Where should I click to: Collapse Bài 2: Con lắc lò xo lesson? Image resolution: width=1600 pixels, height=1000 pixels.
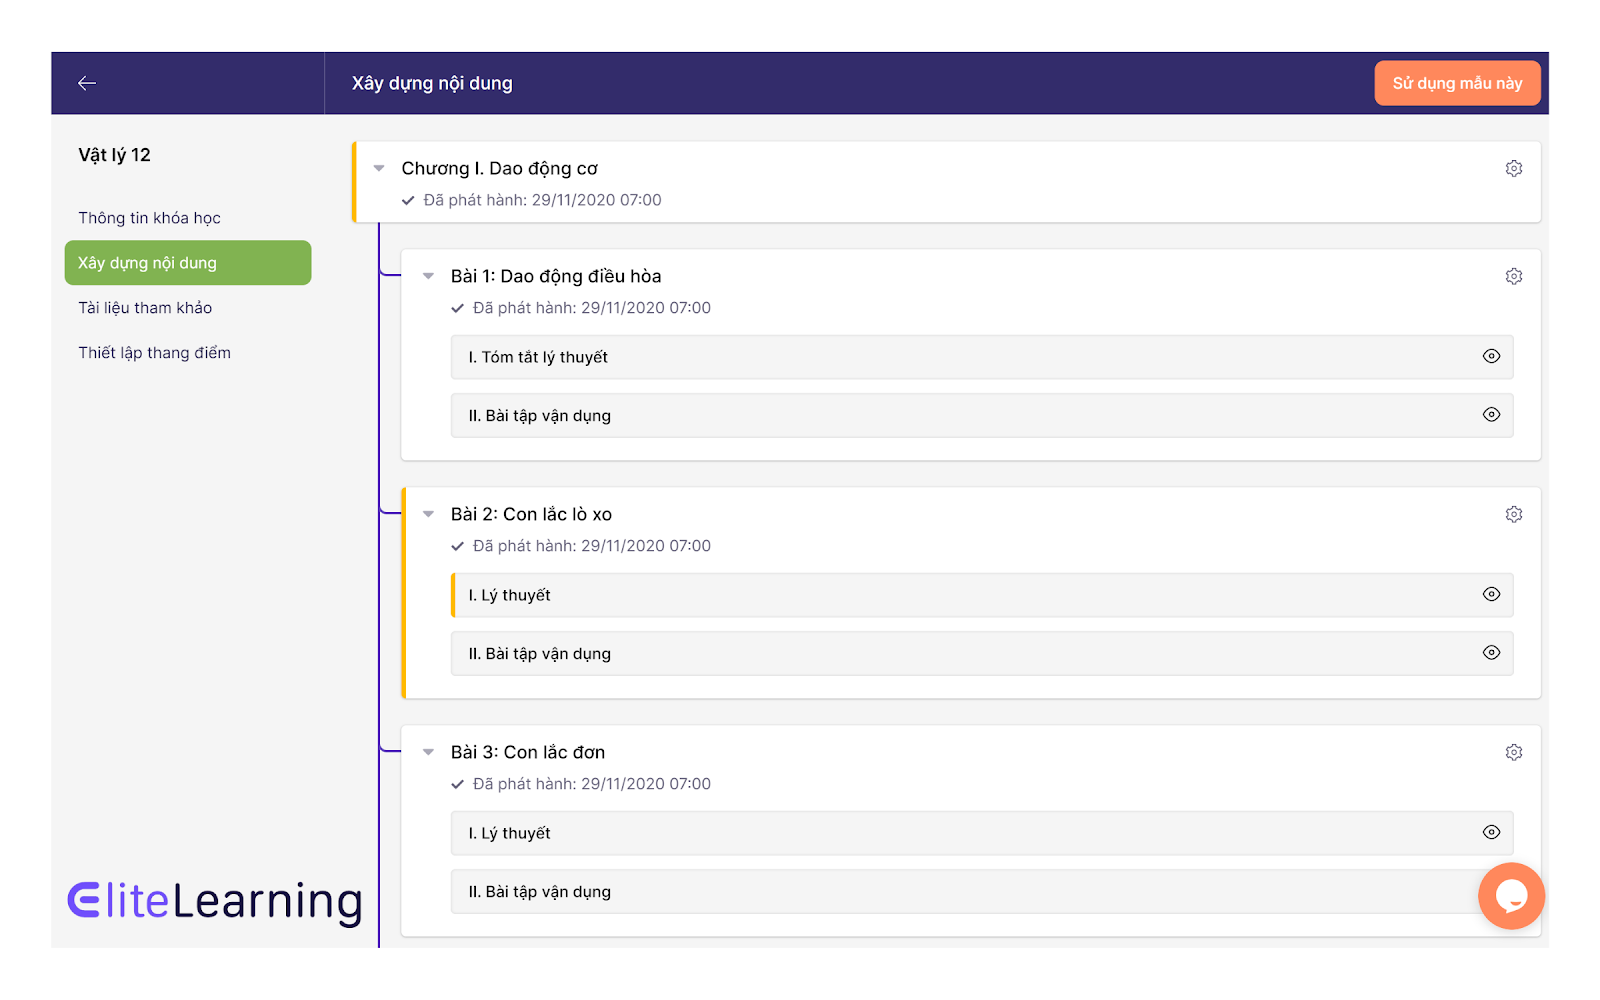tap(428, 514)
